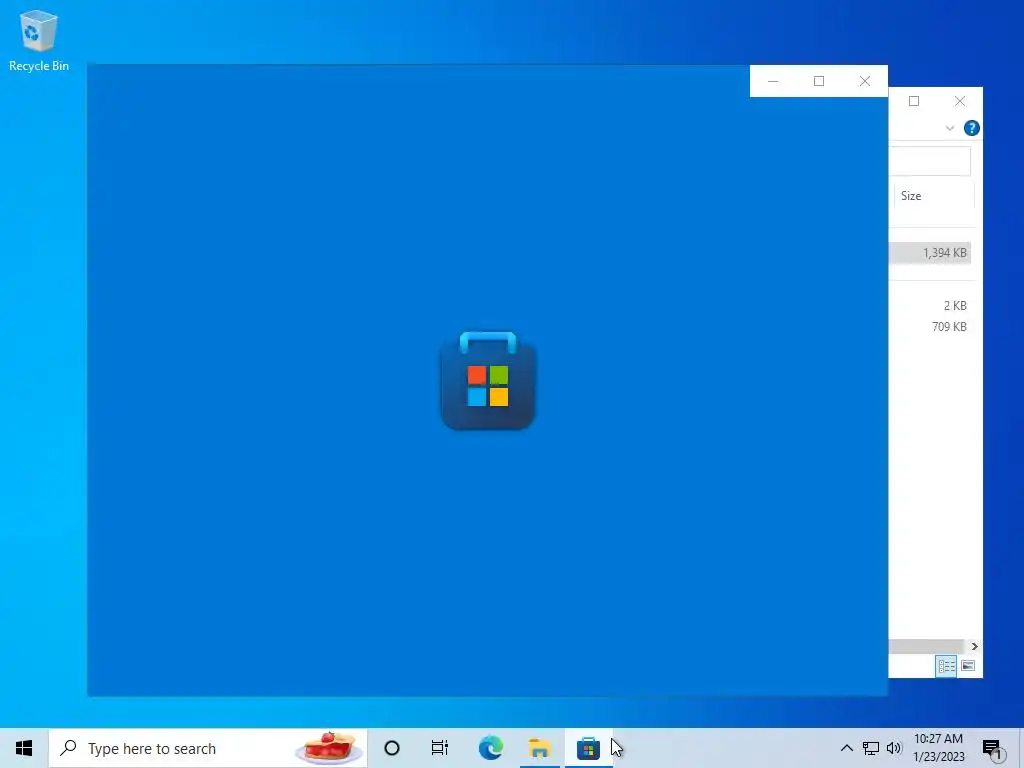
Task: Launch Microsoft Edge from the taskbar
Action: (x=490, y=748)
